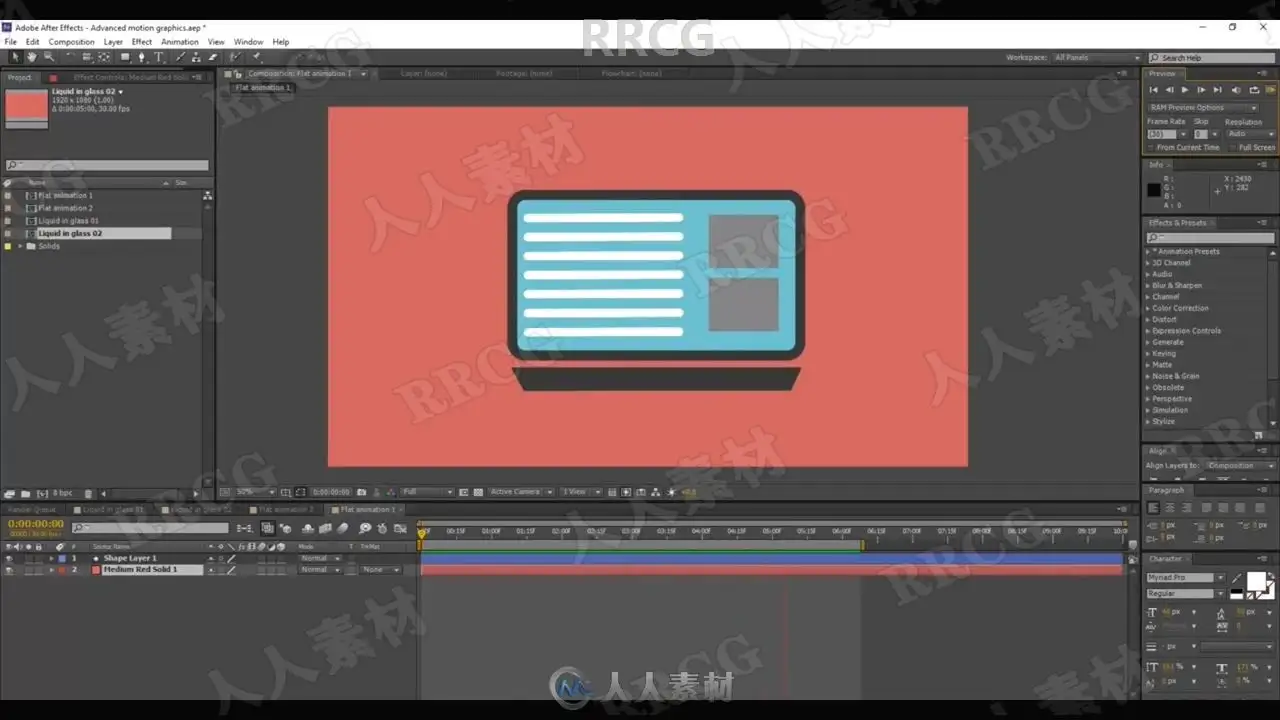Select the Selection arrow tool
Screen dimensions: 1280x720
(x=14, y=57)
